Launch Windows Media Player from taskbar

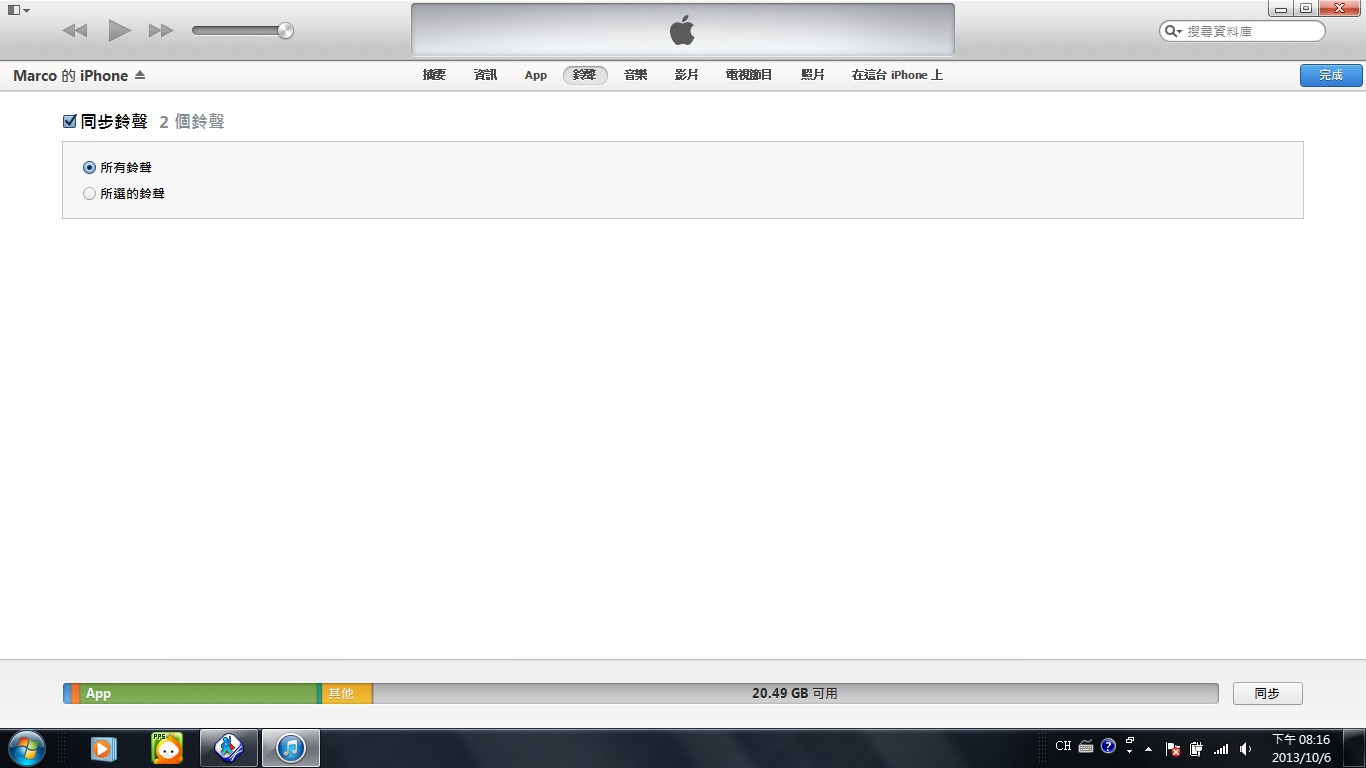(104, 748)
